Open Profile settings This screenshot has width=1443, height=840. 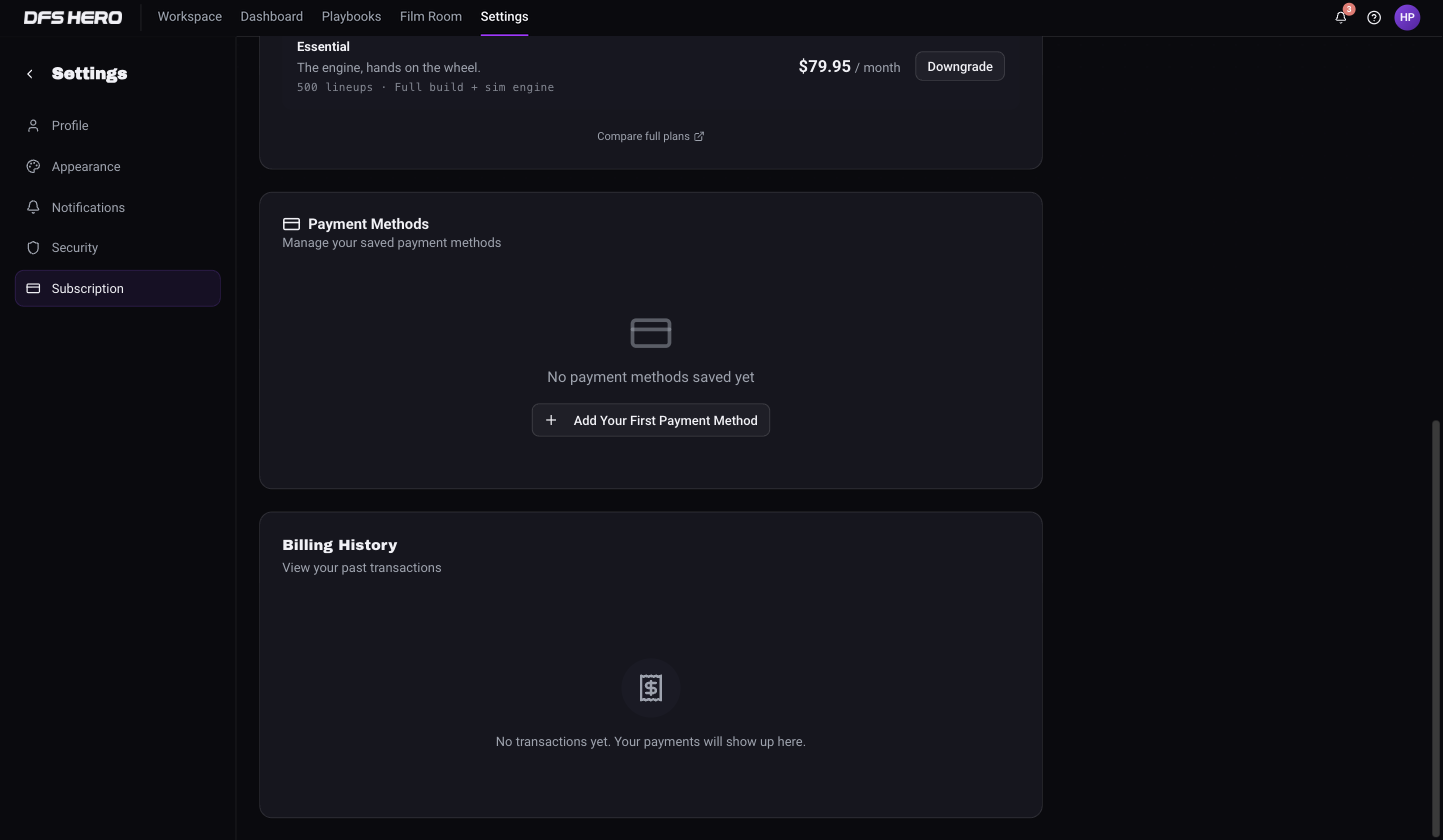tap(118, 125)
